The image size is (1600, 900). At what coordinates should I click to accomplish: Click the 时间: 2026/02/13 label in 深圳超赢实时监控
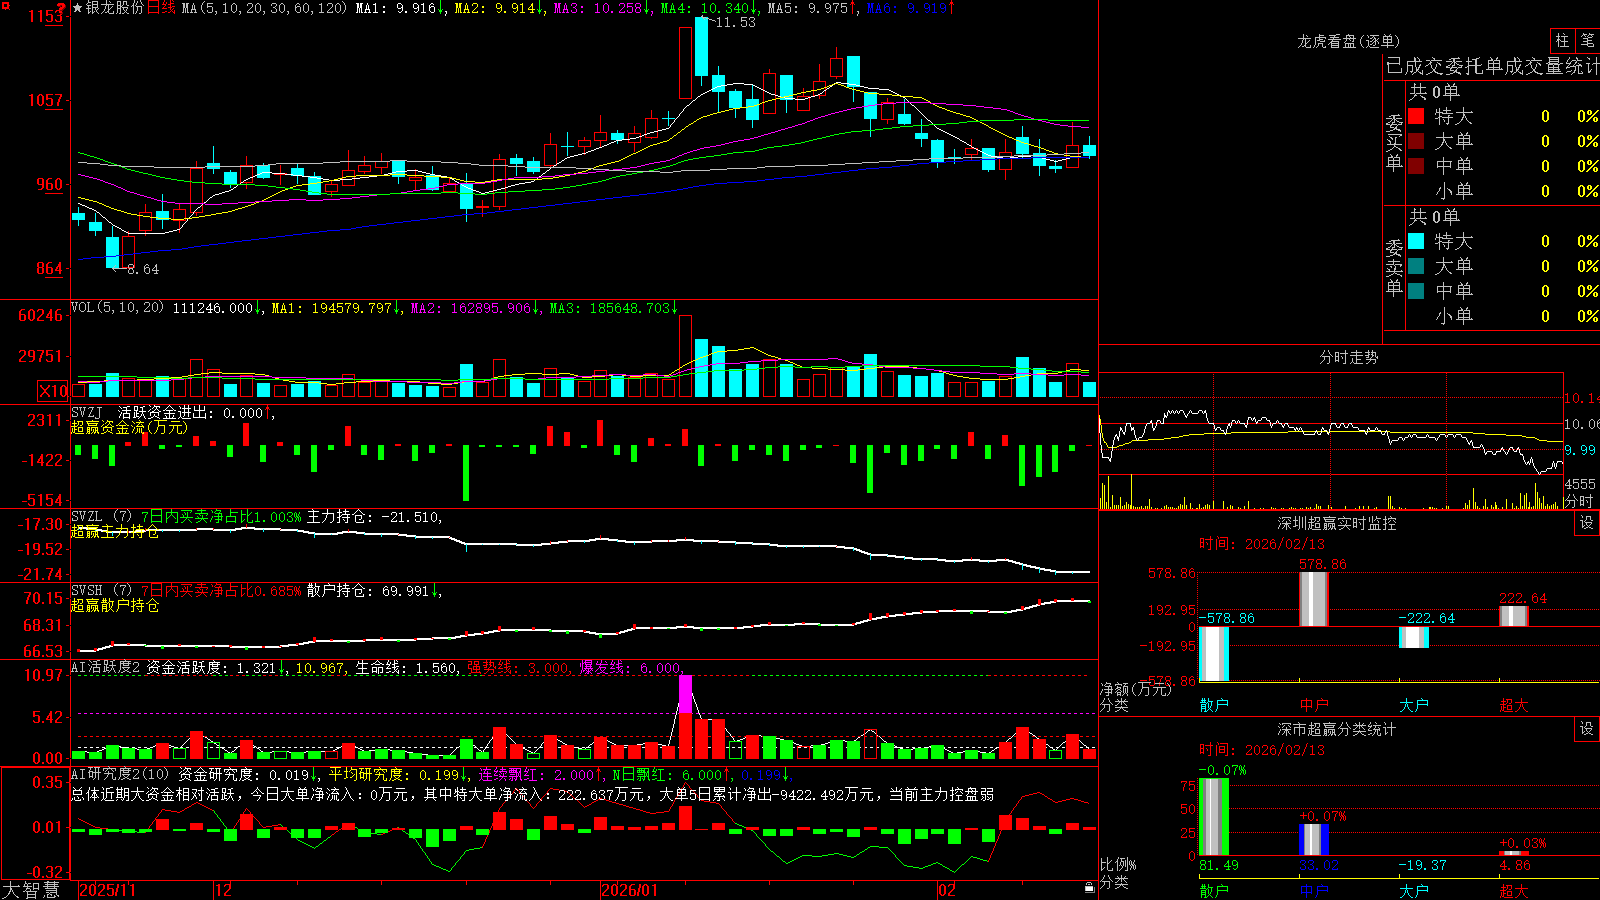pyautogui.click(x=1262, y=544)
